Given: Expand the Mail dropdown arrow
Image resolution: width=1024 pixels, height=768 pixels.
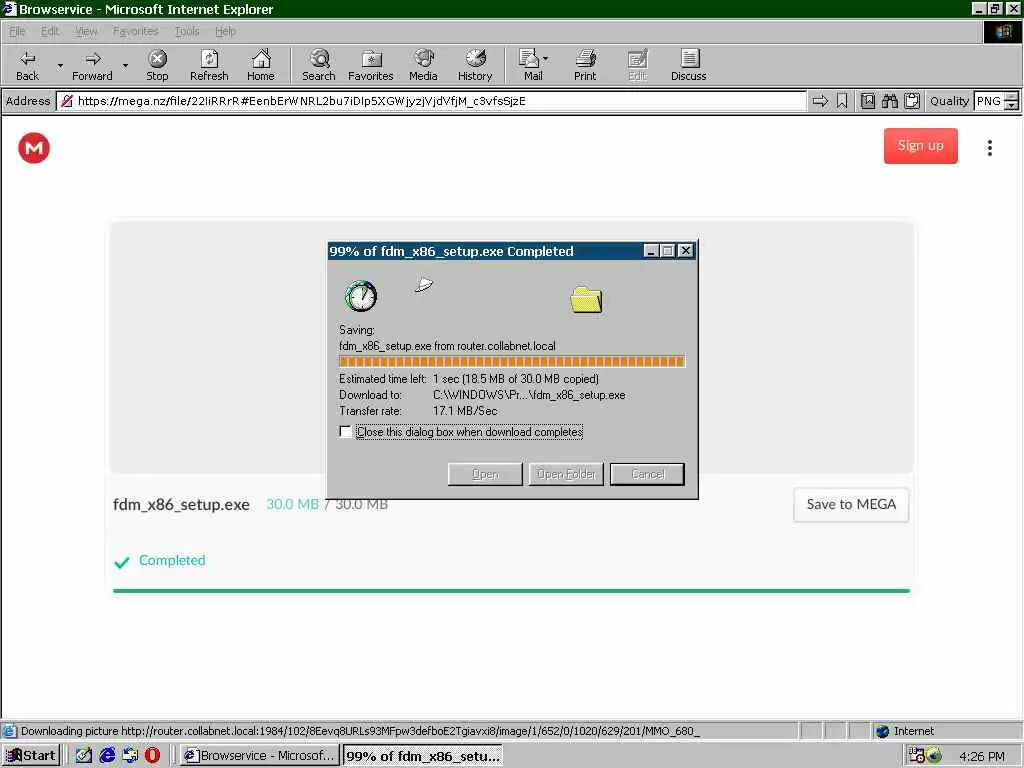Looking at the screenshot, I should pyautogui.click(x=545, y=59).
